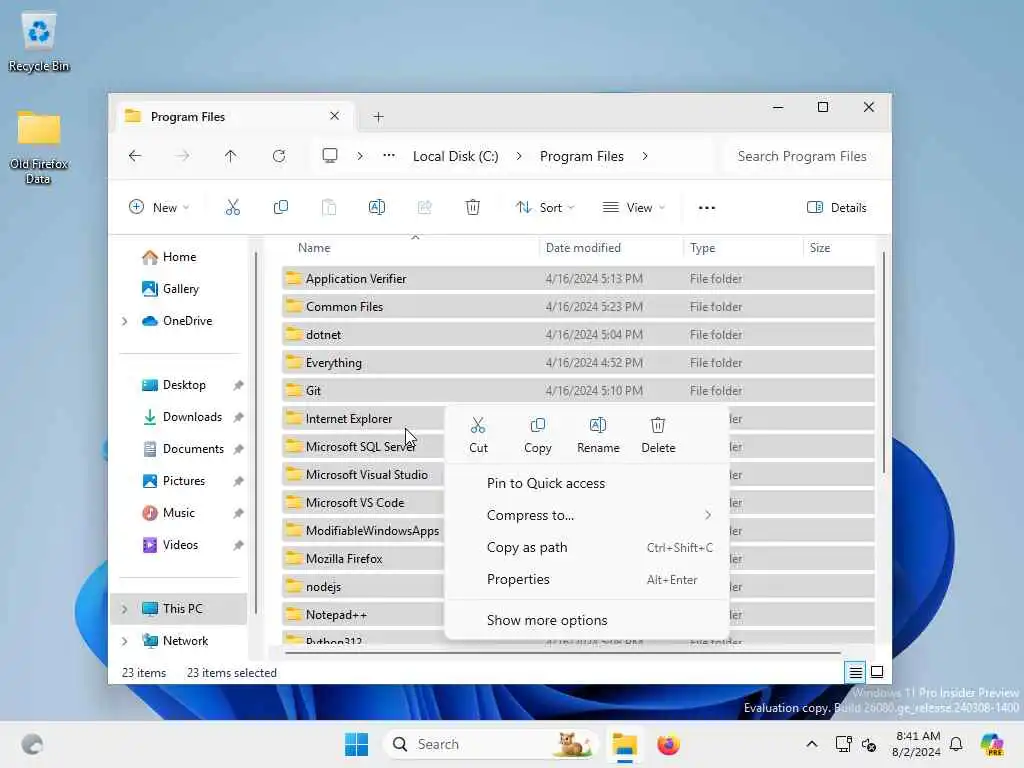Open the taskbar clock and date

(x=916, y=744)
